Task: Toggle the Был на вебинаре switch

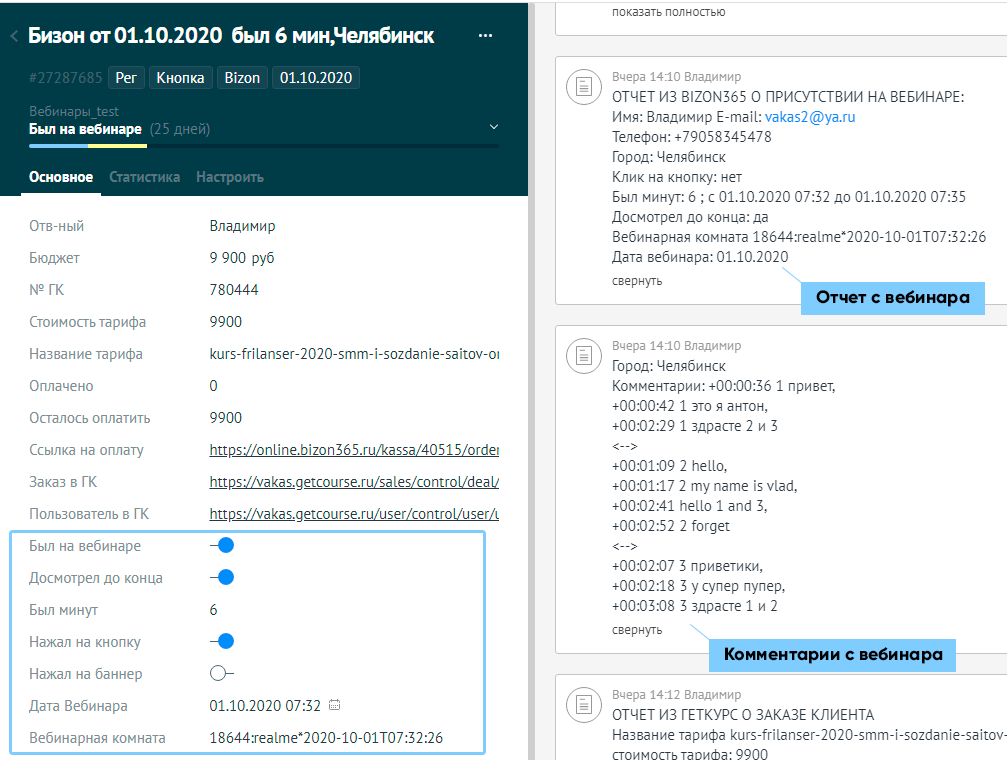Action: click(x=222, y=546)
